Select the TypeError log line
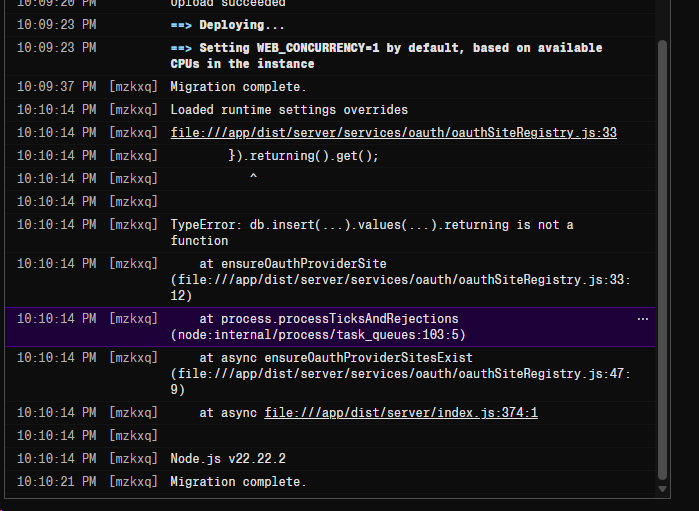 tap(330, 232)
